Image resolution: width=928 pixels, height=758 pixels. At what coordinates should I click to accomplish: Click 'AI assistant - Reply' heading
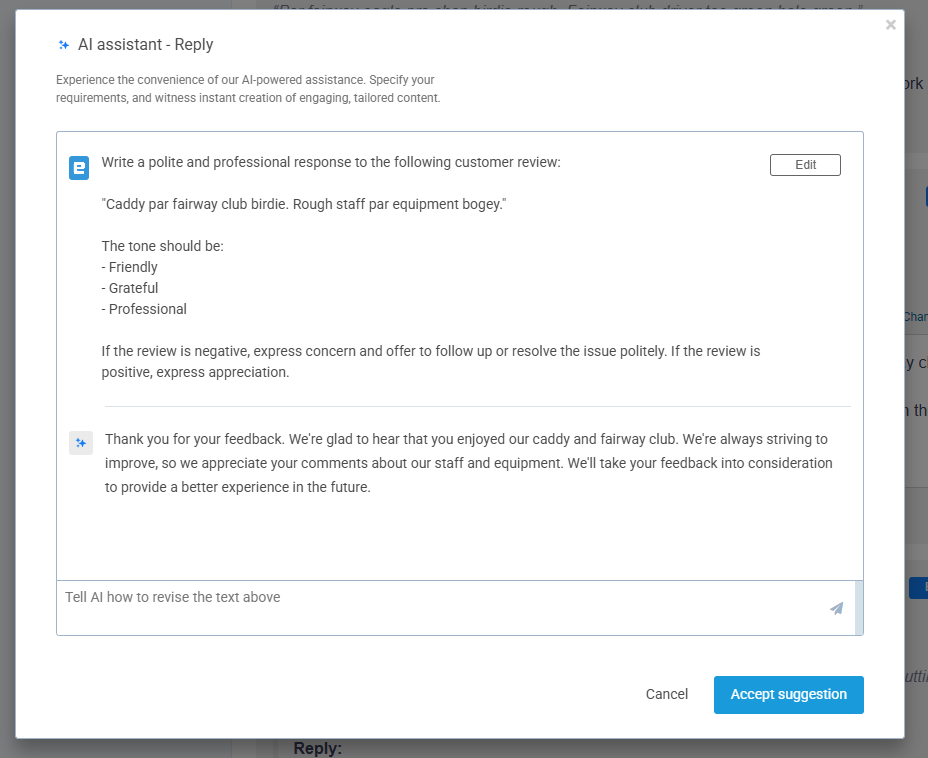point(146,44)
